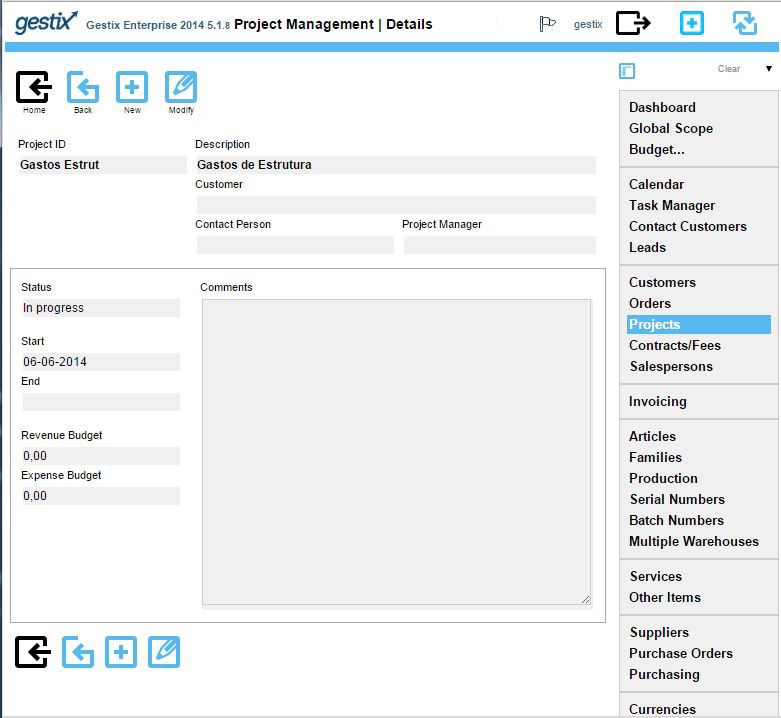Click the empty Customer field
This screenshot has height=718, width=781.
396,205
